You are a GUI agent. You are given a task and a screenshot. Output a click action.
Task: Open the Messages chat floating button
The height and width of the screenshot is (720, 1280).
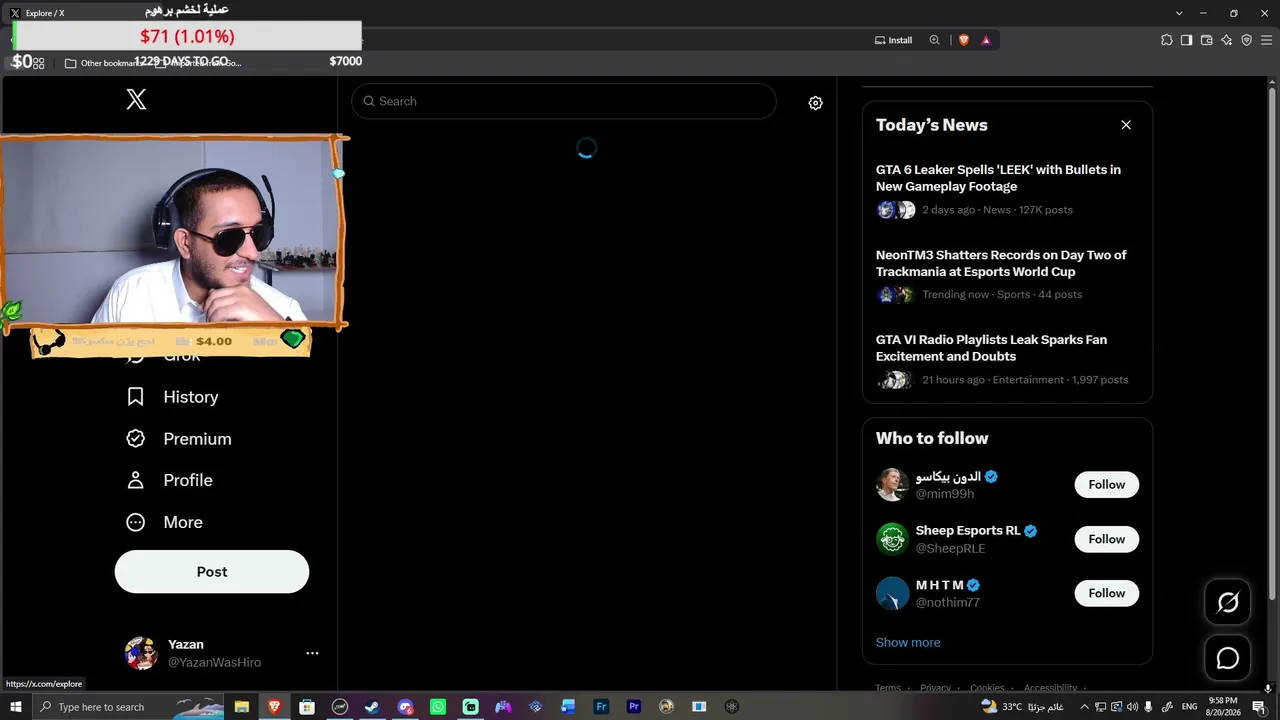point(1228,658)
